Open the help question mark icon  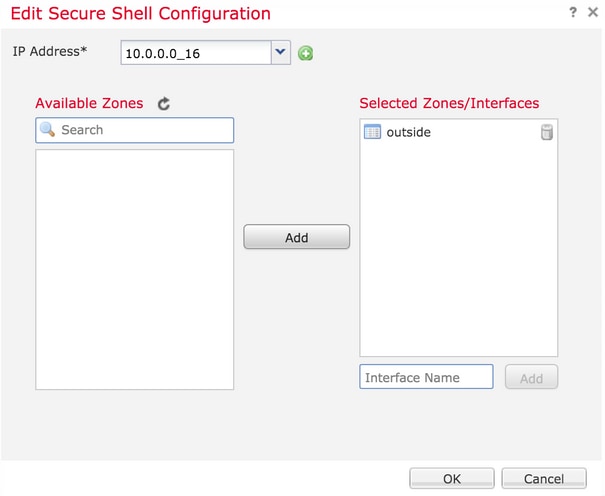[573, 12]
